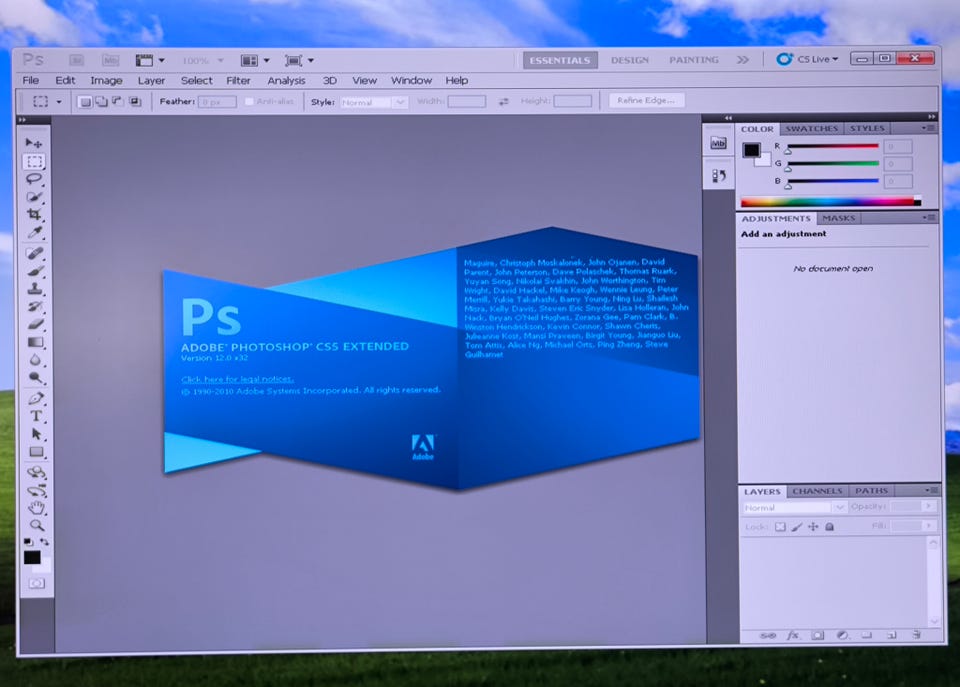Select the History Brush tool

35,306
